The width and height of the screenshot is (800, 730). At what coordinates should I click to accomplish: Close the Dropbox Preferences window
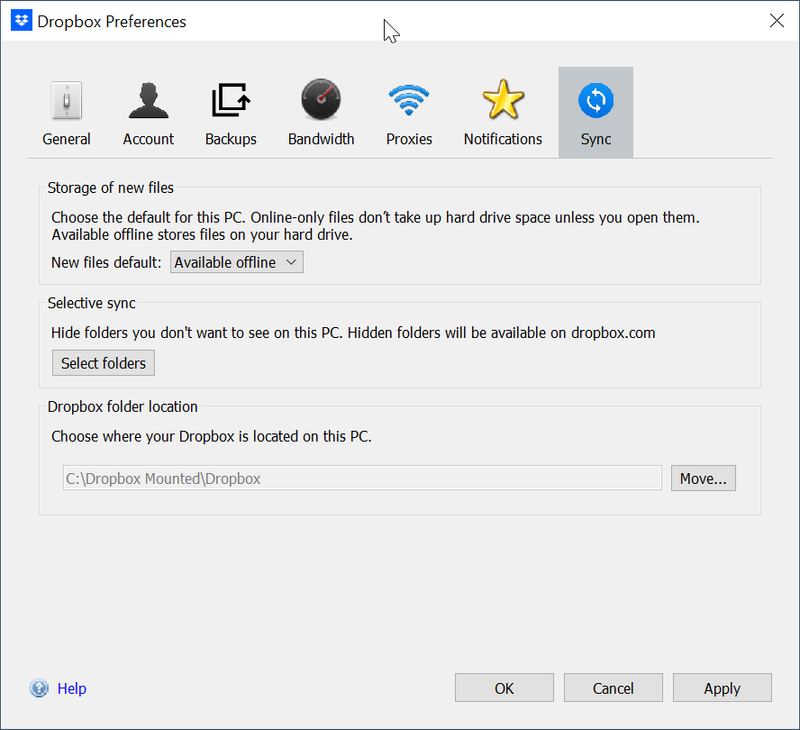coord(776,21)
